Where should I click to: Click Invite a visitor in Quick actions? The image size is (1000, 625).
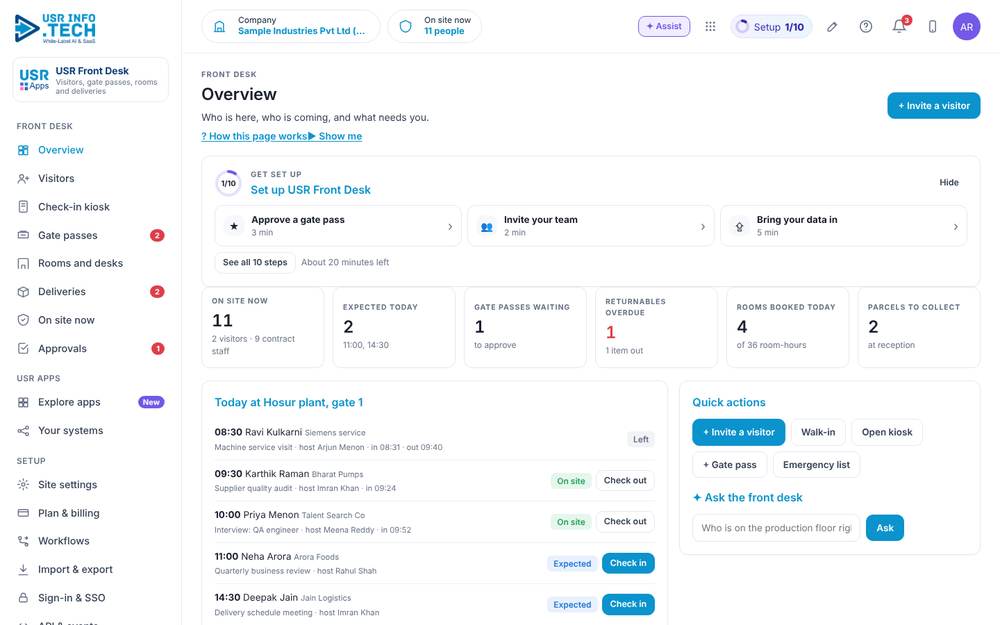click(x=739, y=432)
